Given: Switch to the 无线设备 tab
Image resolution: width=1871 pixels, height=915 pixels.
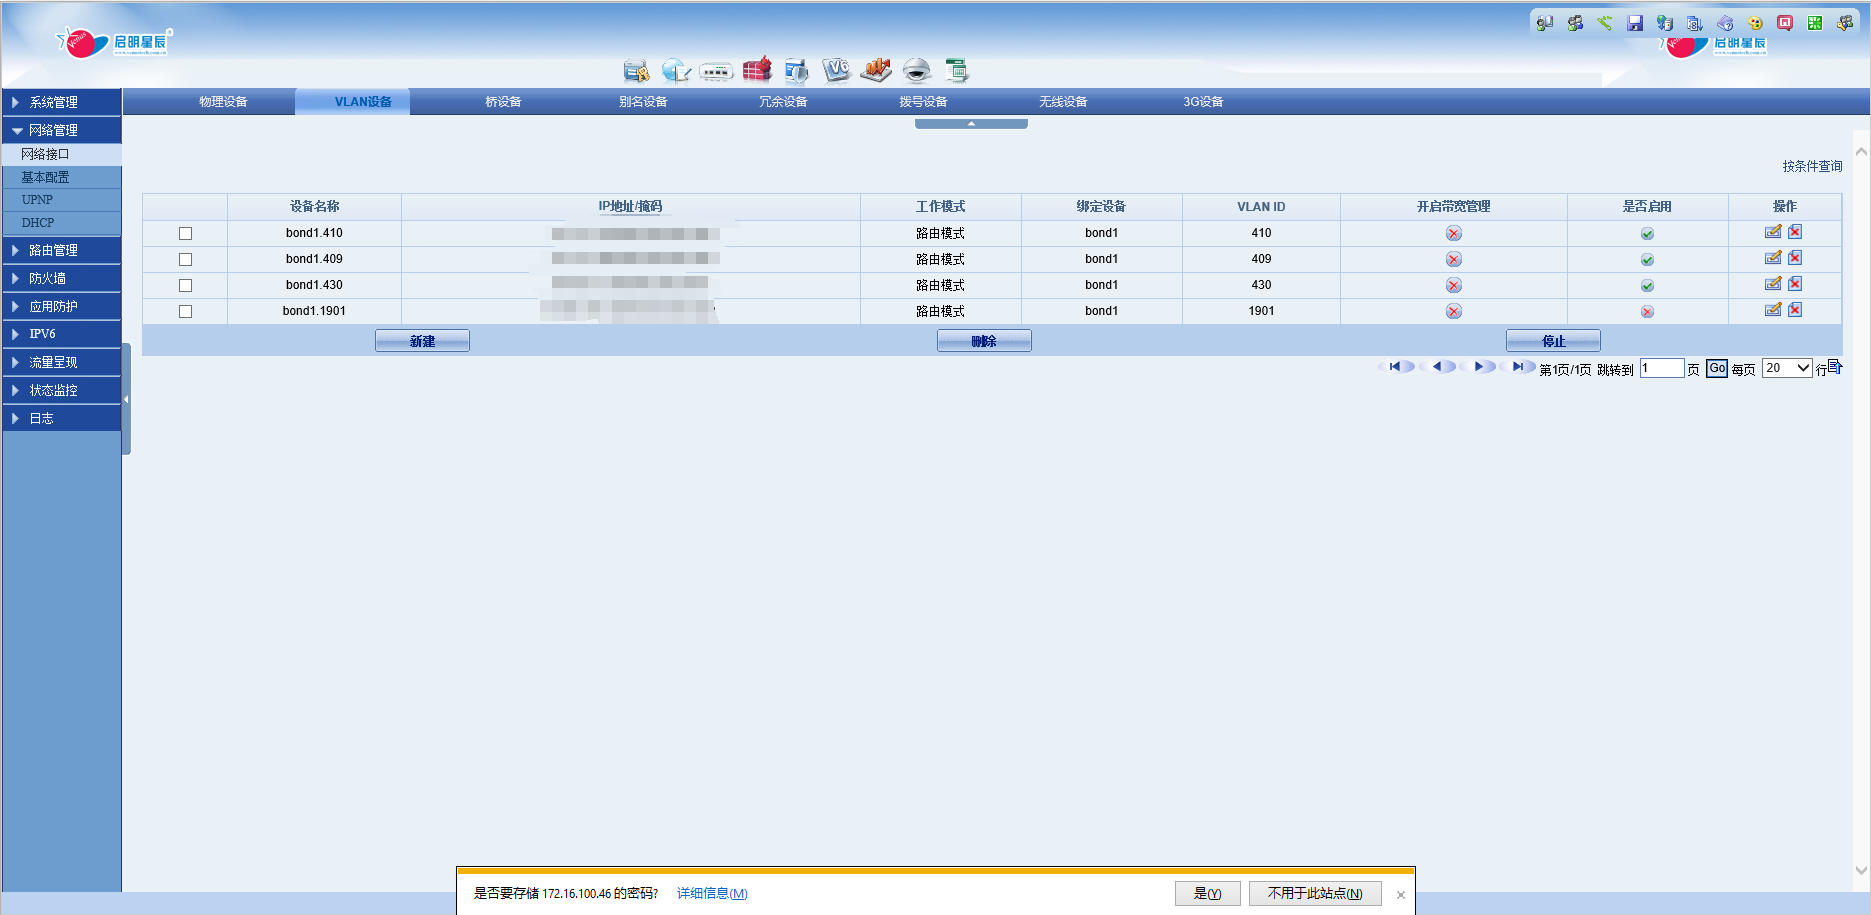Looking at the screenshot, I should click(x=1063, y=102).
